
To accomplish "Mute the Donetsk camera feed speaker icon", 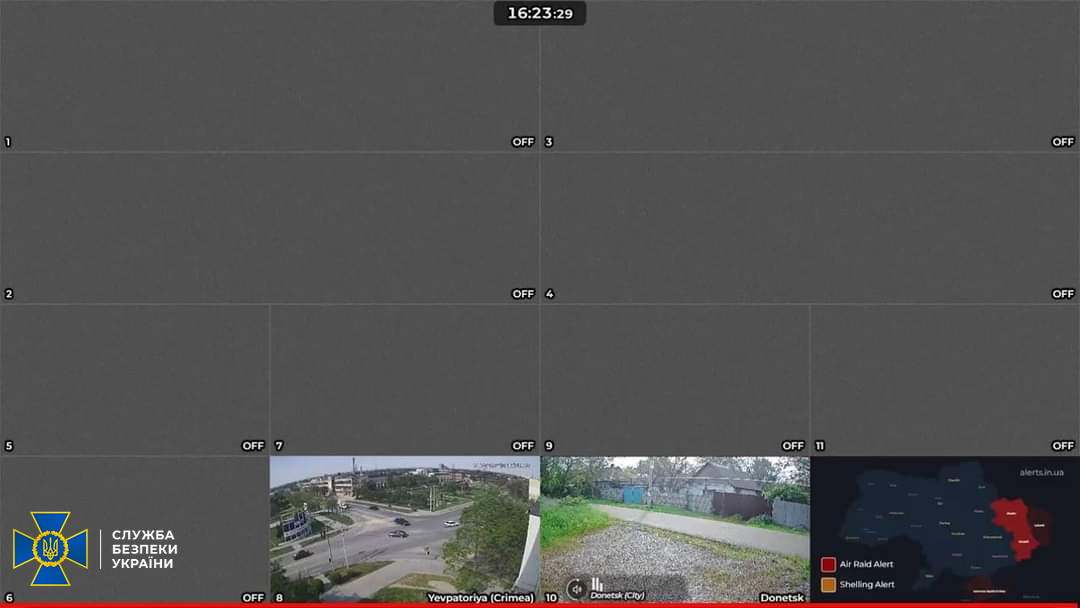I will (575, 589).
